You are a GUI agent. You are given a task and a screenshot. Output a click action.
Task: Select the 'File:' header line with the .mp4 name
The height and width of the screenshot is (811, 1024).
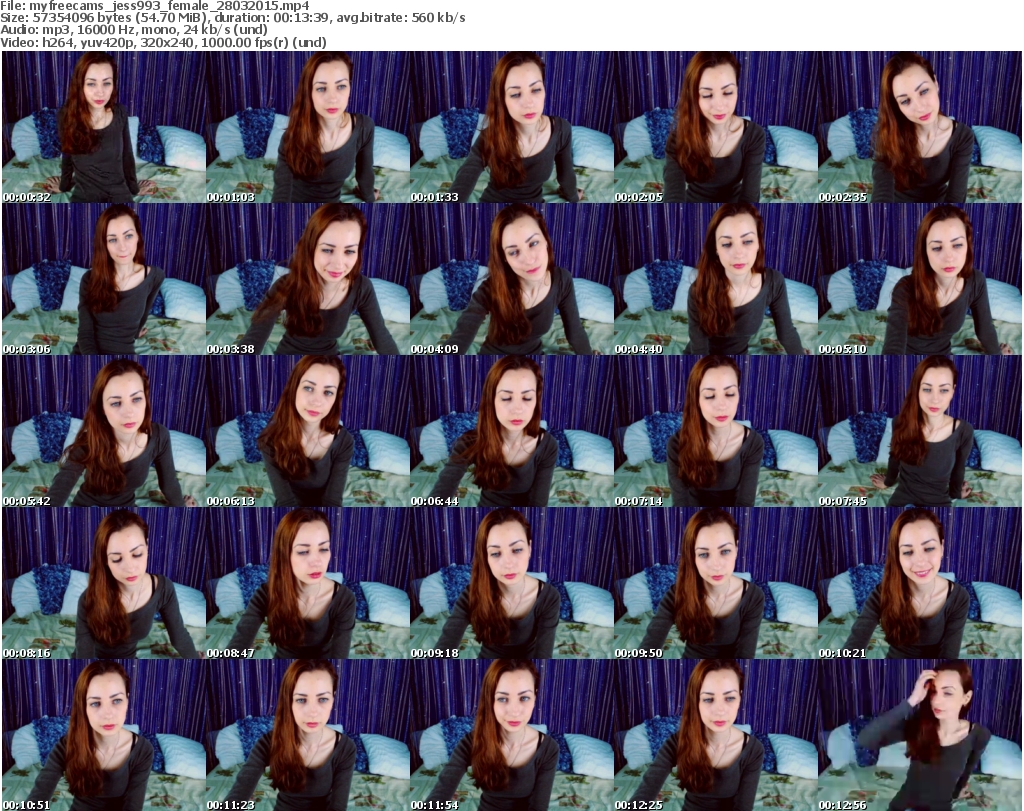(x=155, y=6)
